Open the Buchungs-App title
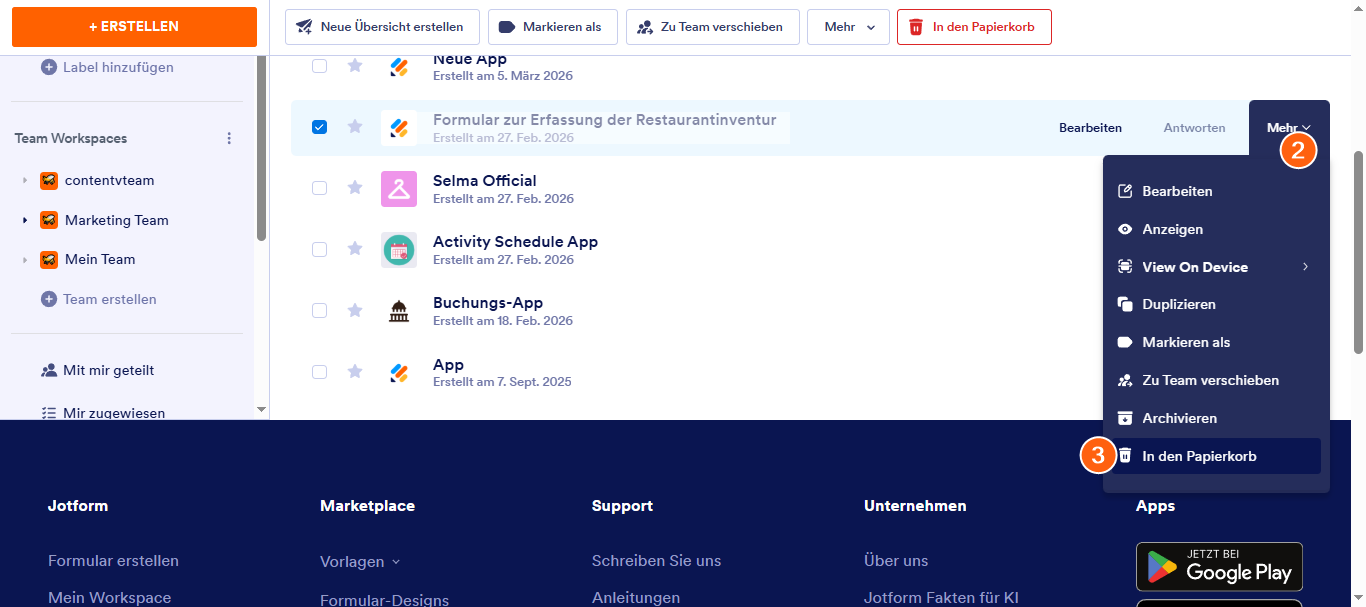This screenshot has width=1366, height=607. pos(488,303)
